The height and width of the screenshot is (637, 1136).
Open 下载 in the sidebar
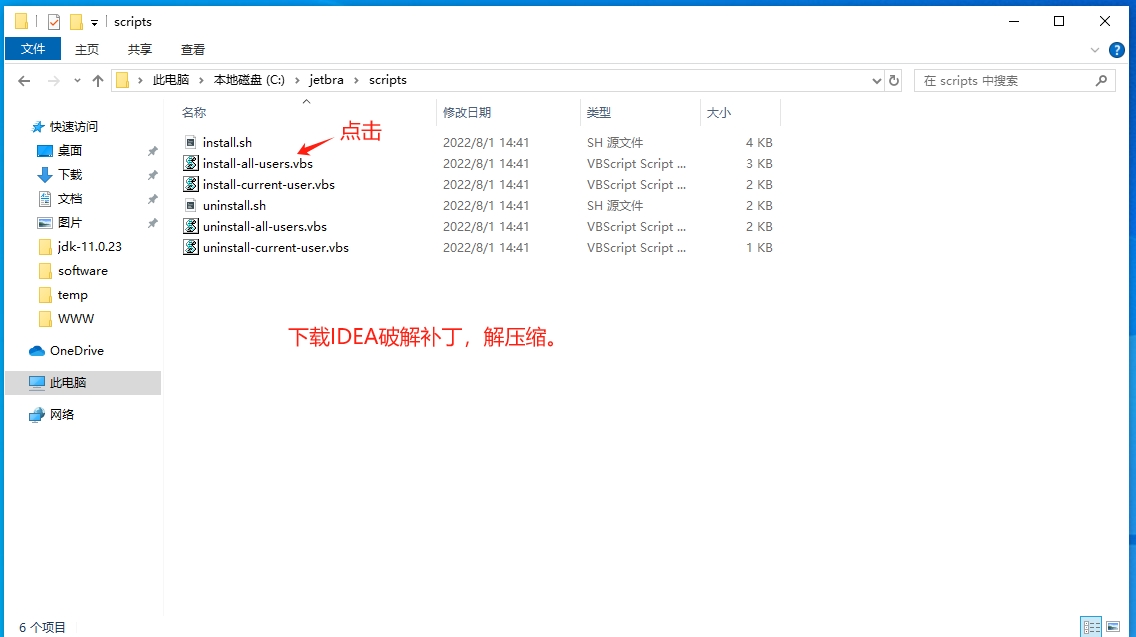70,175
